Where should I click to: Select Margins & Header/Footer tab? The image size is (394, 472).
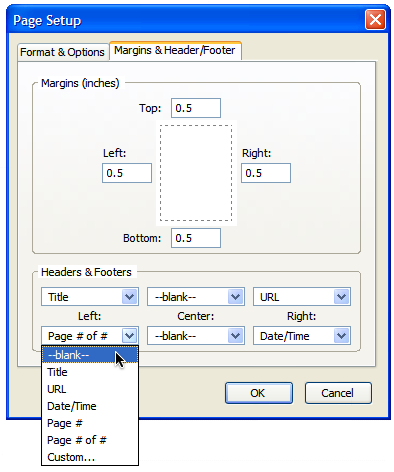pyautogui.click(x=175, y=51)
